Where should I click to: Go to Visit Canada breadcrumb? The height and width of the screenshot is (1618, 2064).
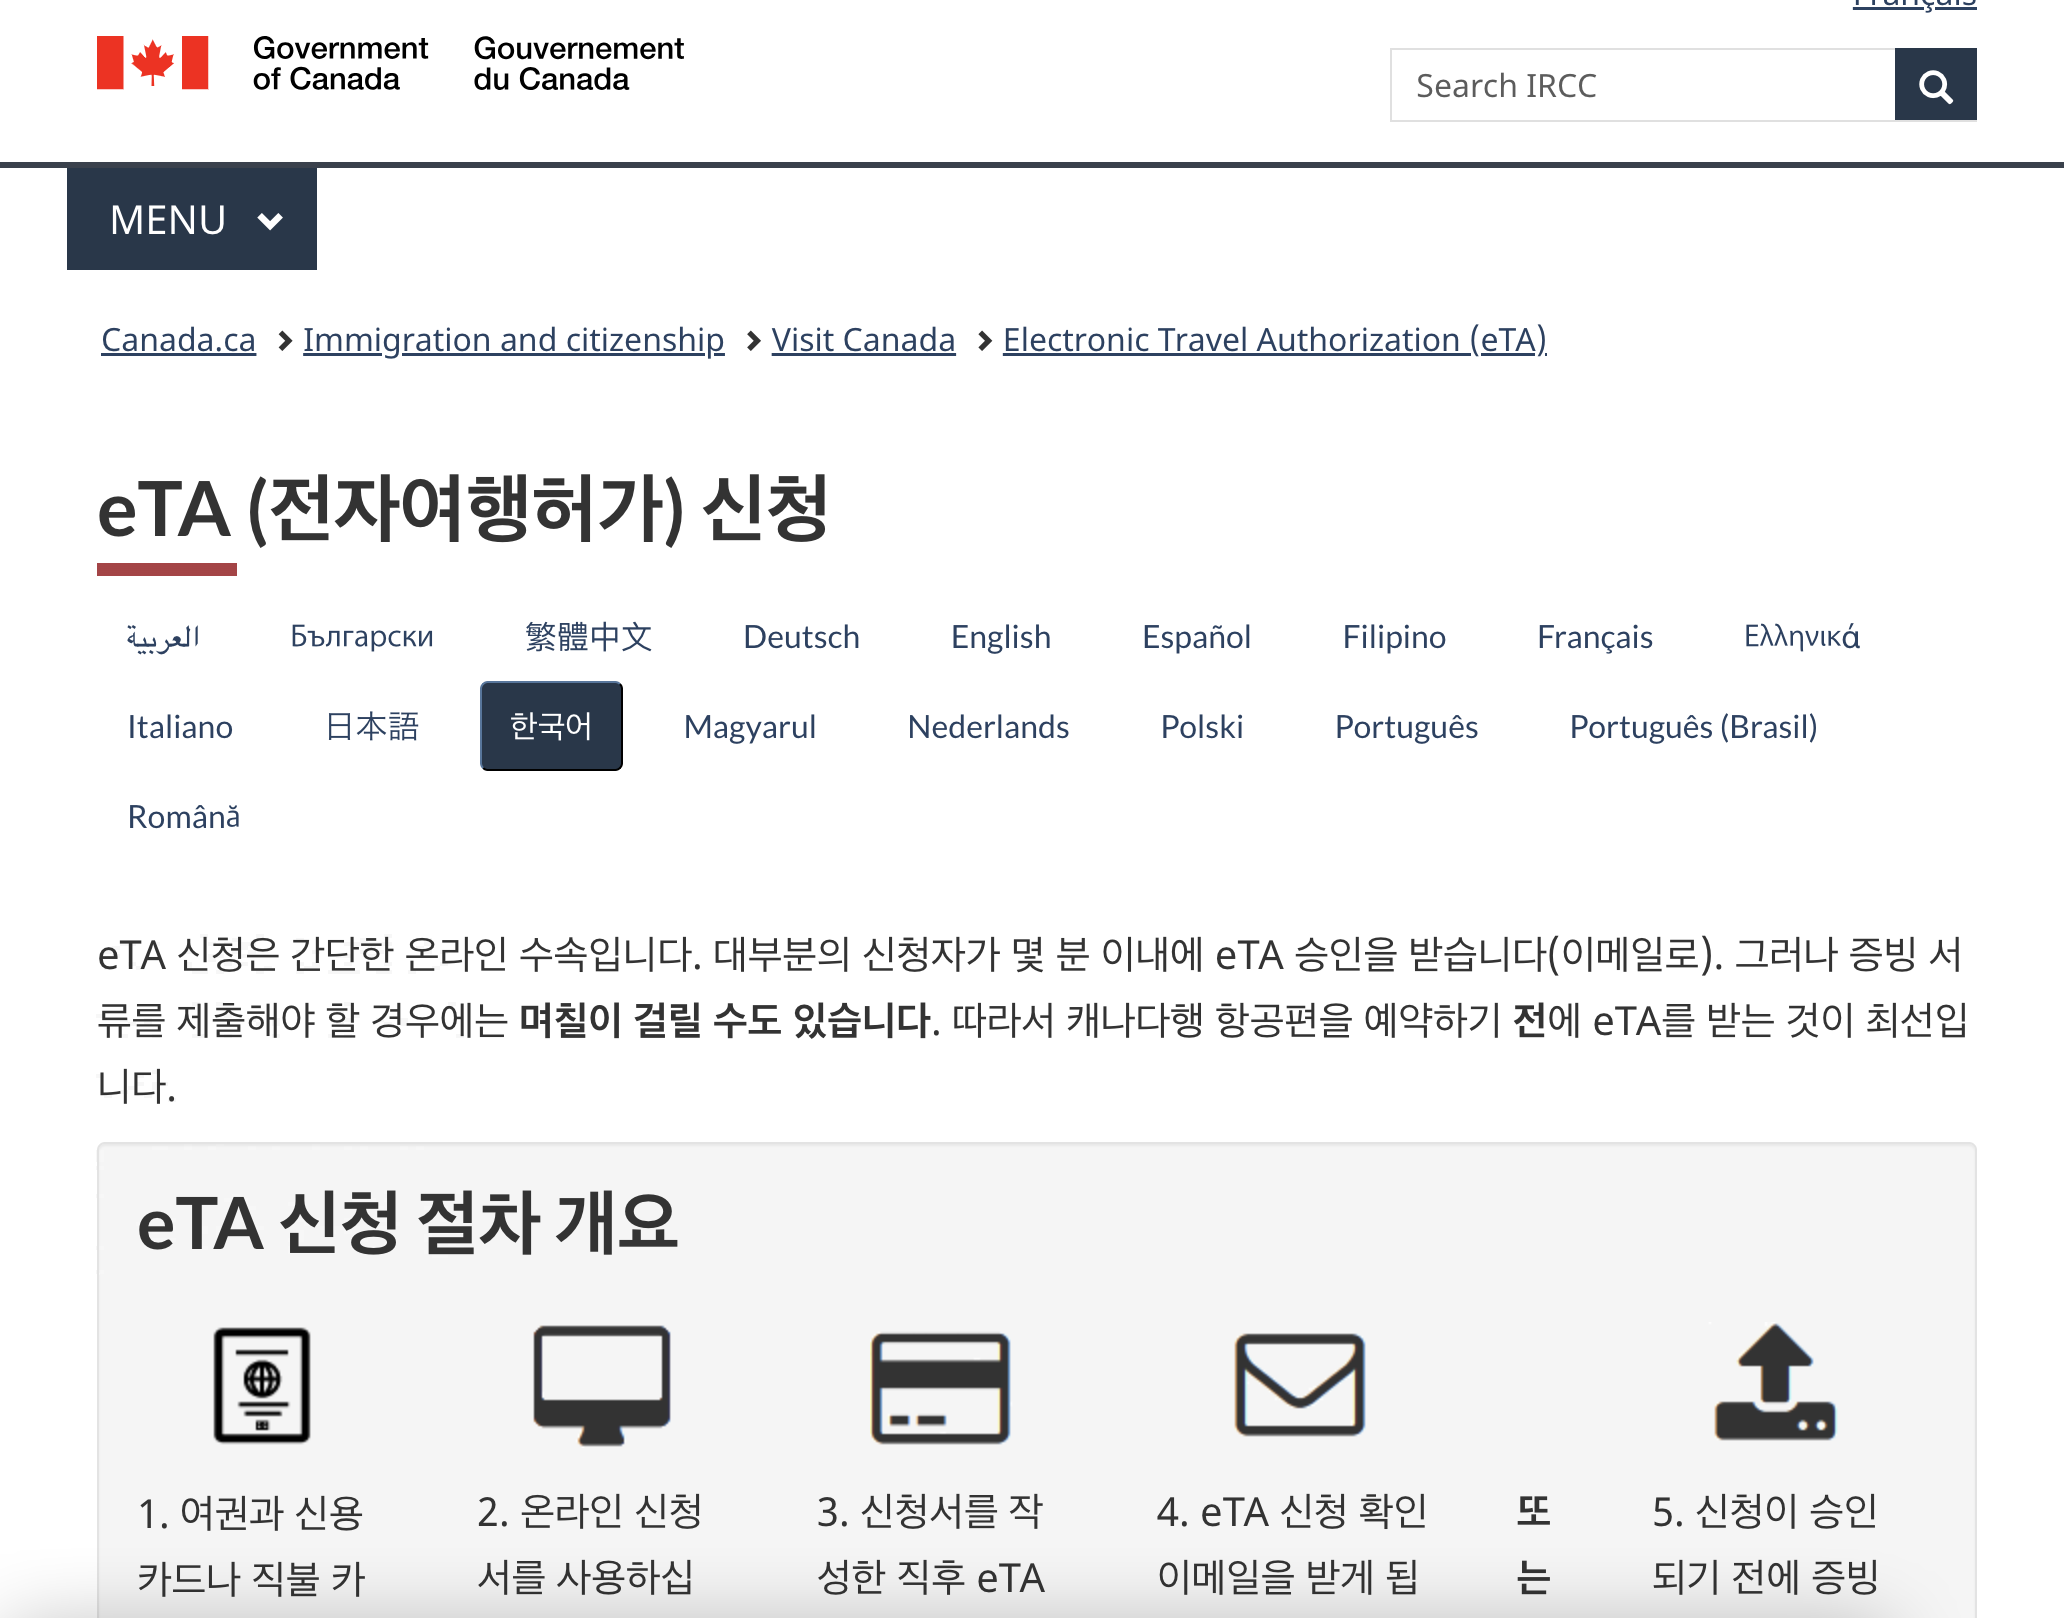(x=863, y=340)
